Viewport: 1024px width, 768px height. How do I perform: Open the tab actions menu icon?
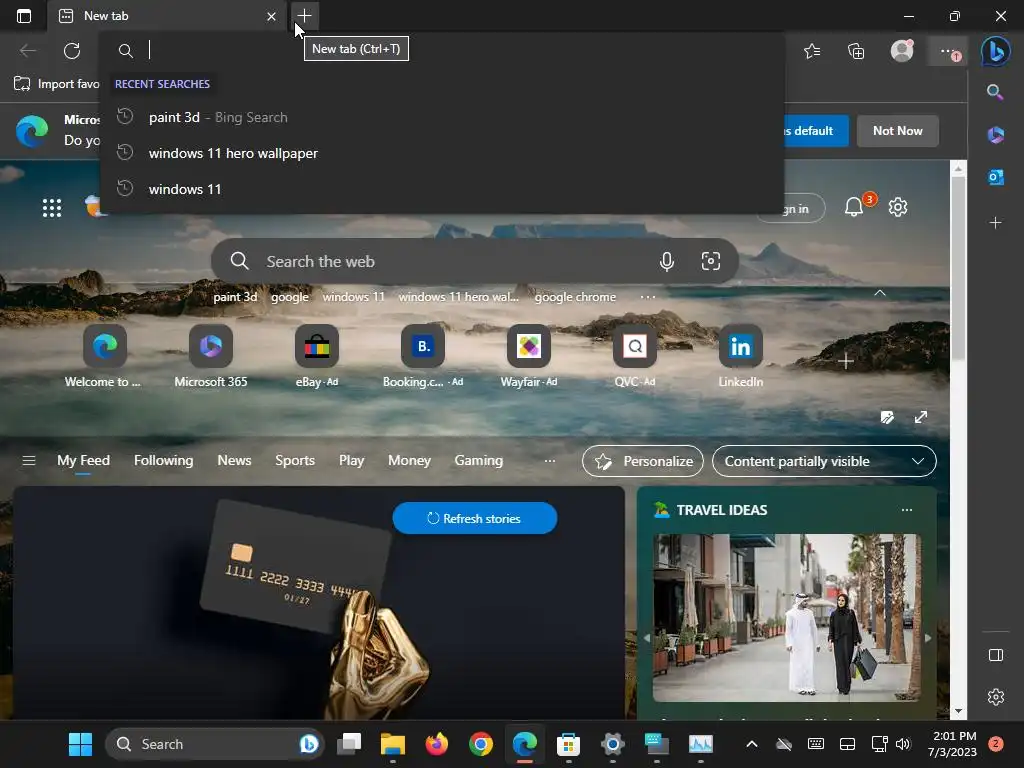24,16
